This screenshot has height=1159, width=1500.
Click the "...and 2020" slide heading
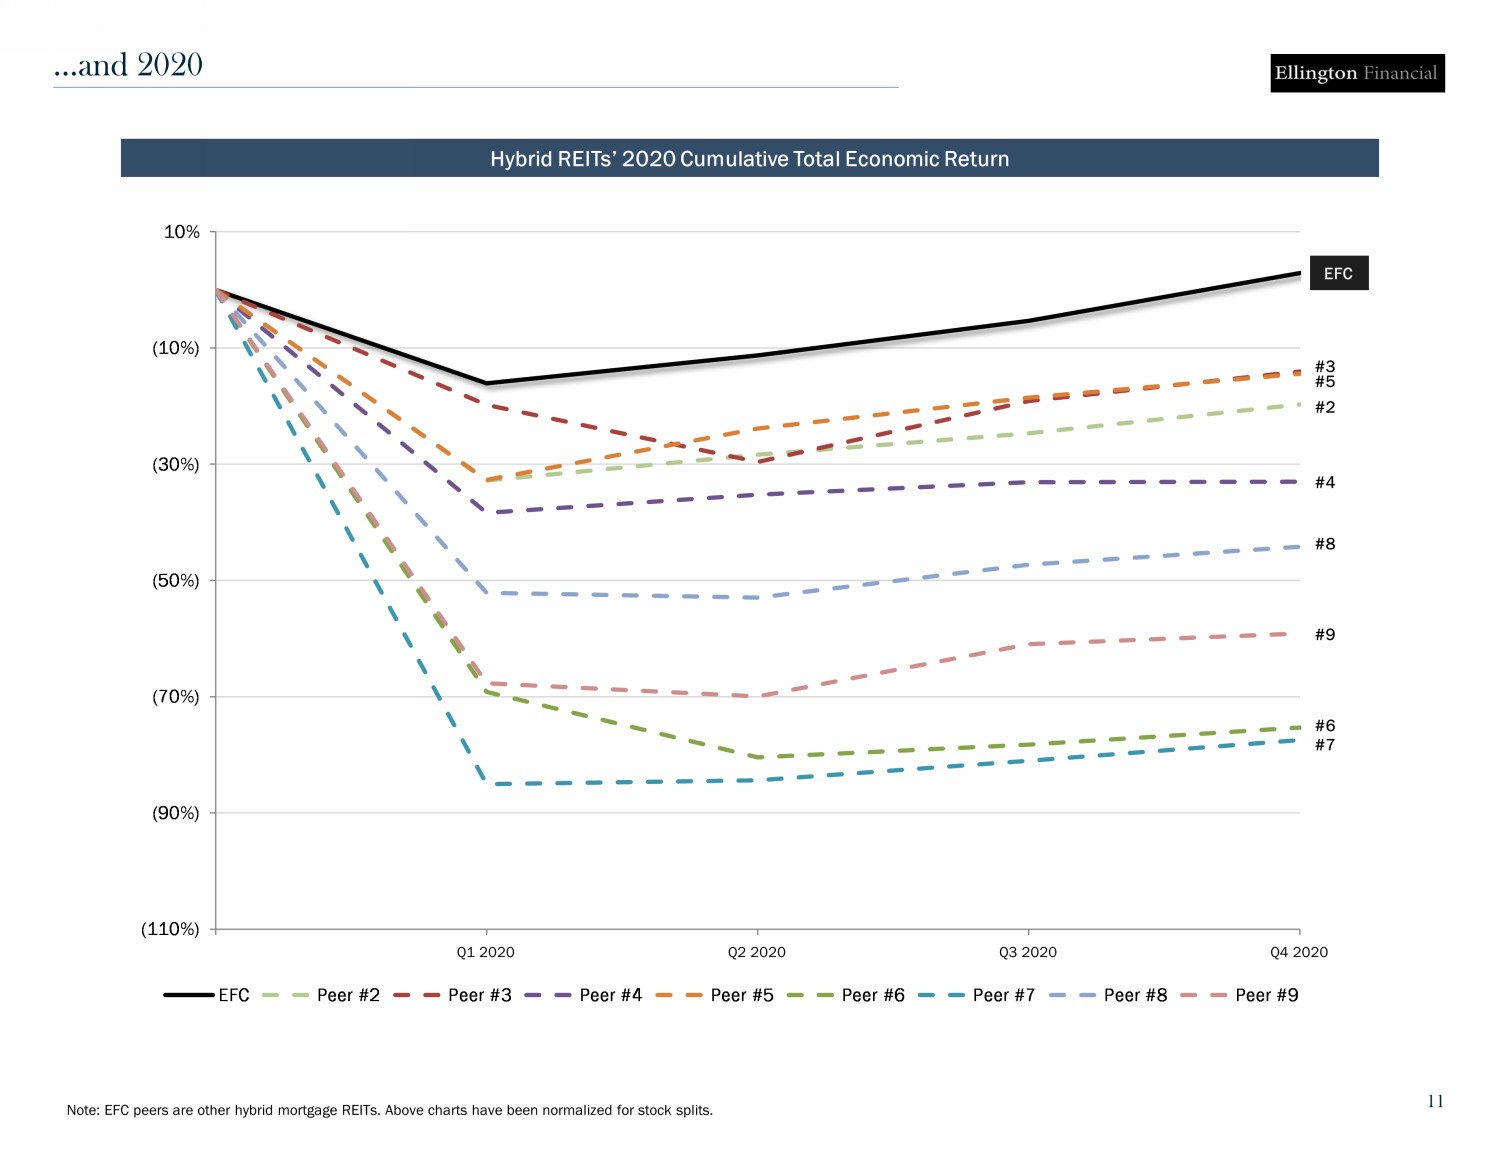coord(129,65)
